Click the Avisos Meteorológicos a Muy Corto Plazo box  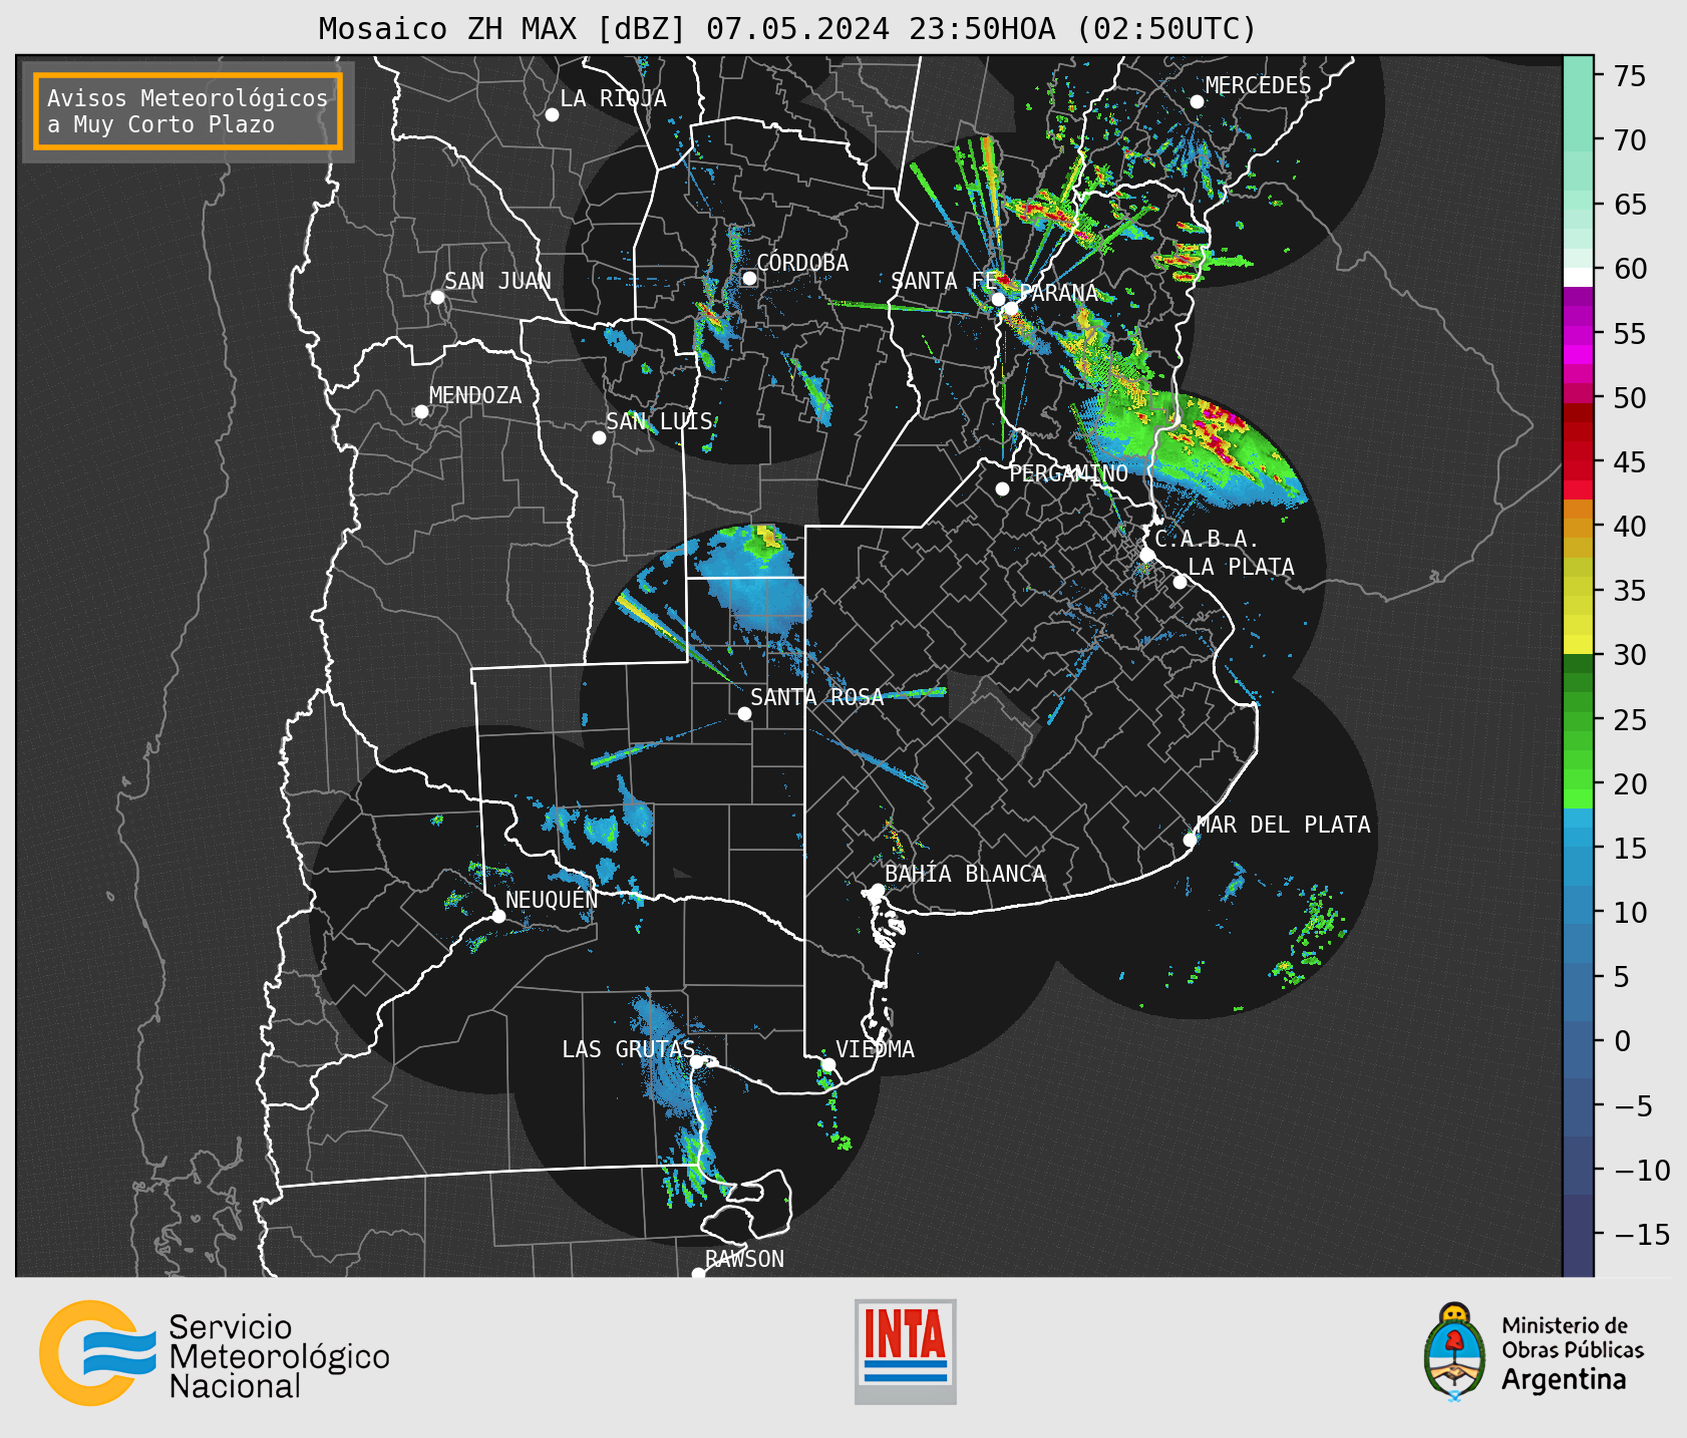[188, 111]
